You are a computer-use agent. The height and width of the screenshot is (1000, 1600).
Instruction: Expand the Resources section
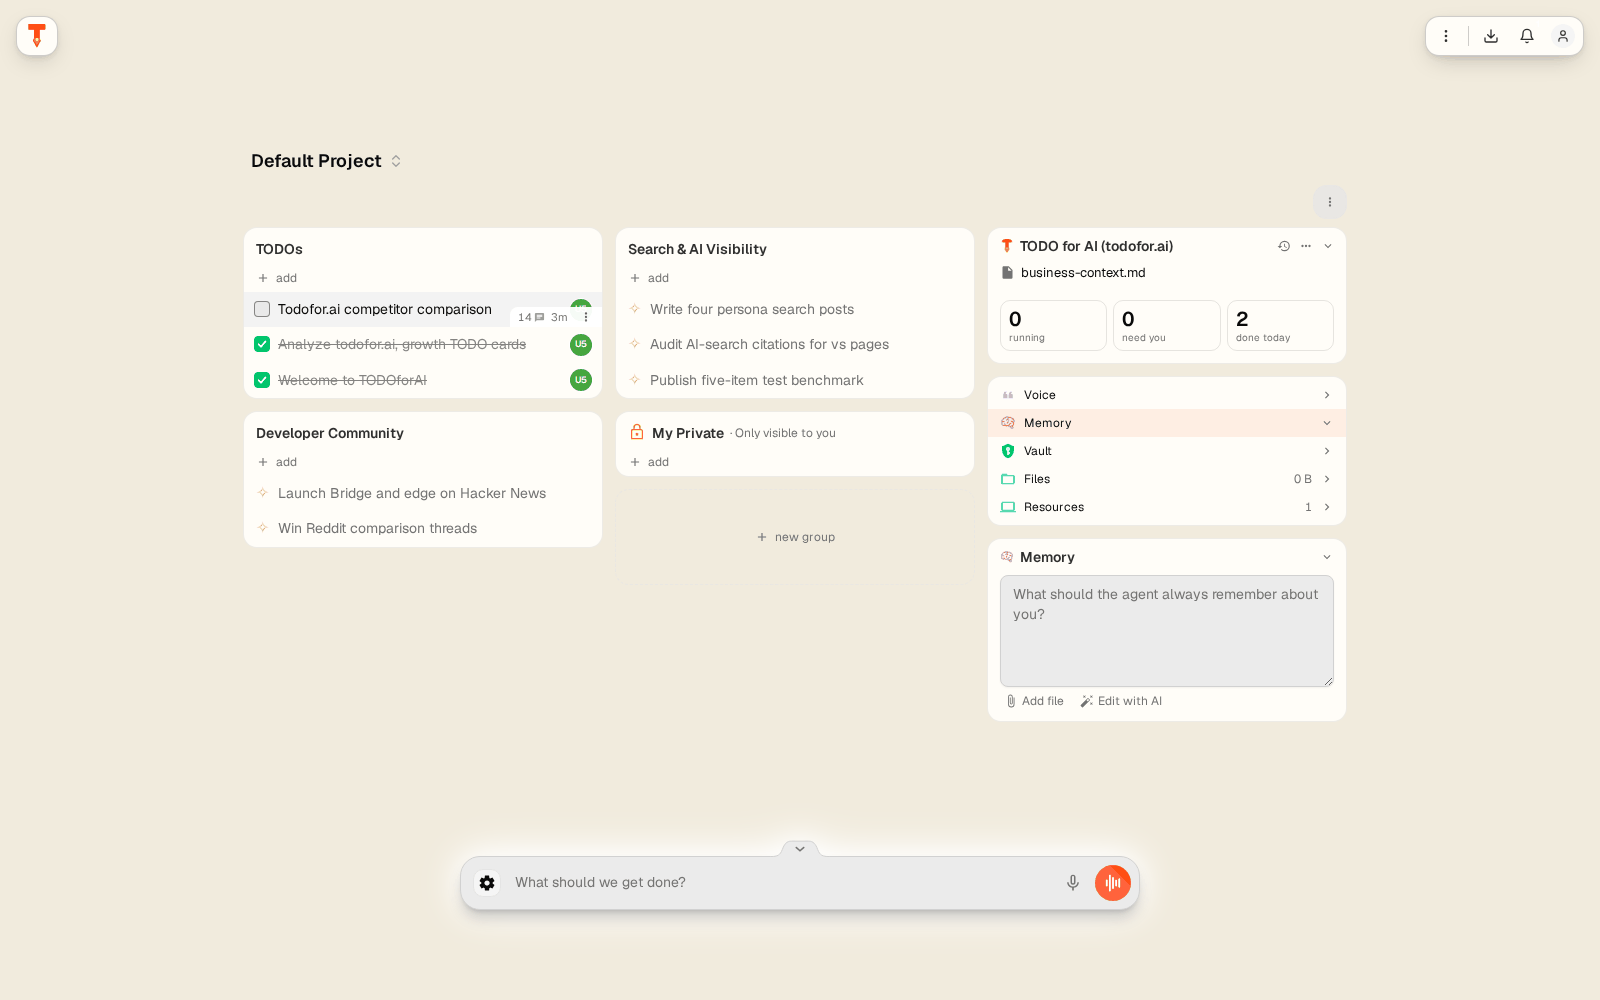pyautogui.click(x=1167, y=507)
